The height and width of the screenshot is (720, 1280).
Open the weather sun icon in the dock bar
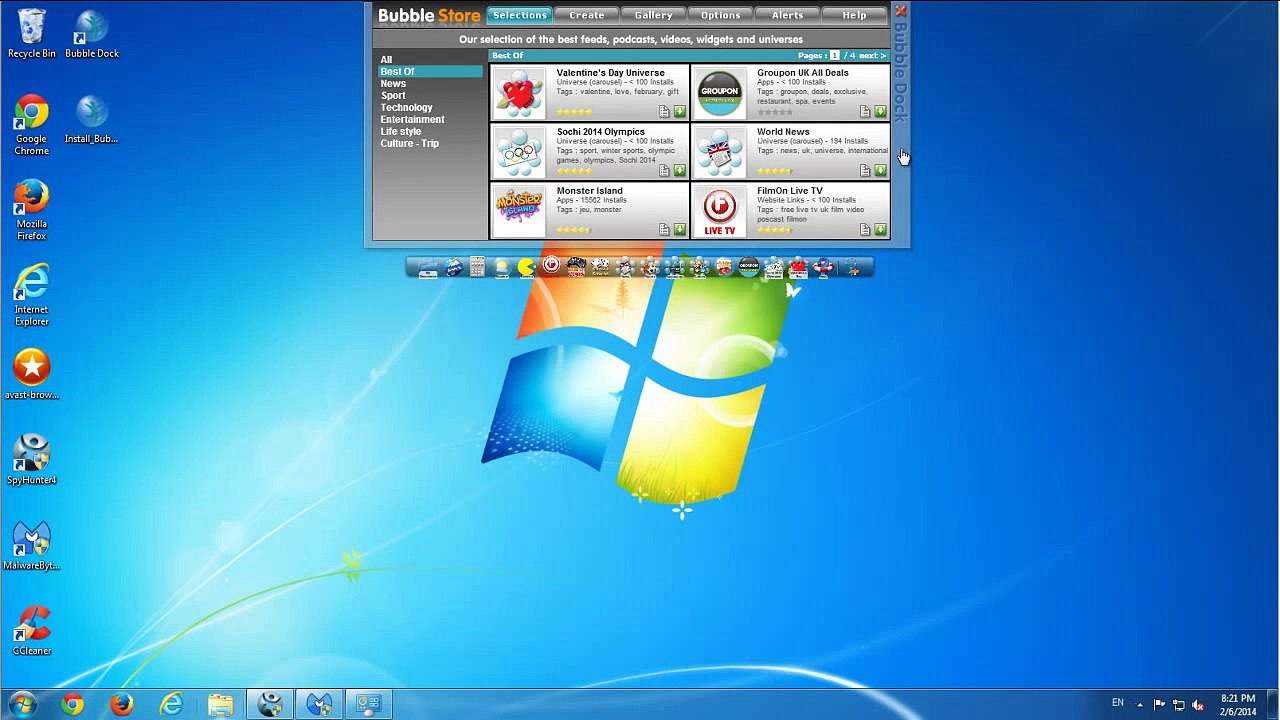coord(502,267)
